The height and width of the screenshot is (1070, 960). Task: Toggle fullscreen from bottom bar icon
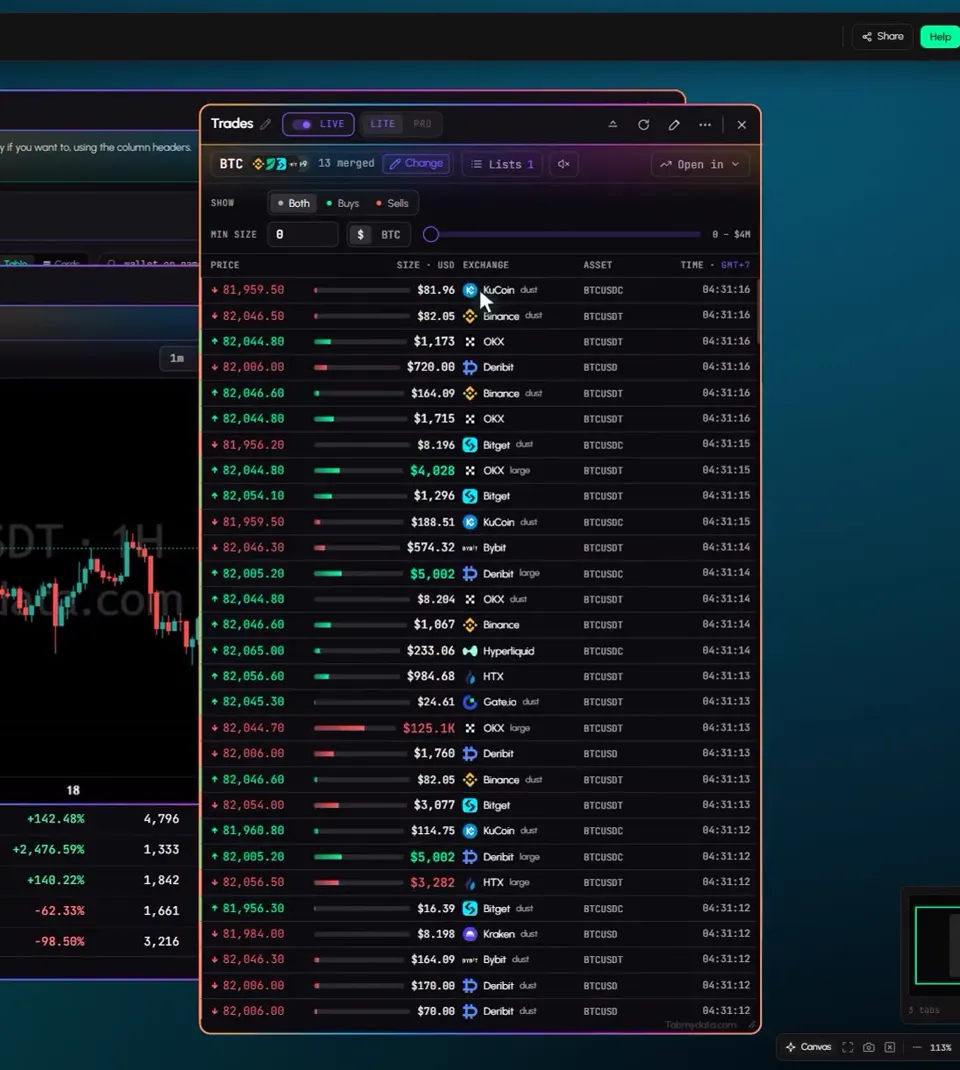pyautogui.click(x=847, y=1047)
